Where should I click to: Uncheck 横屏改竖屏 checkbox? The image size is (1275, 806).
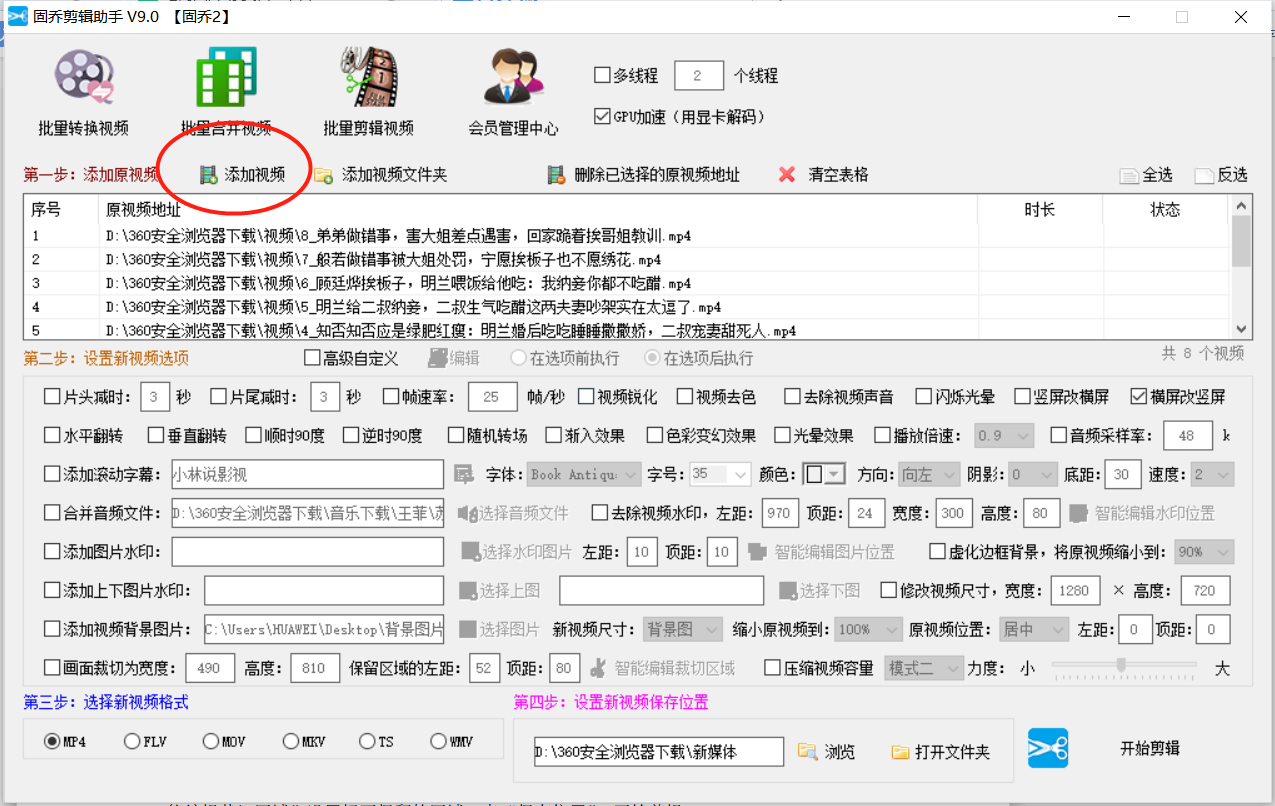pyautogui.click(x=1139, y=397)
